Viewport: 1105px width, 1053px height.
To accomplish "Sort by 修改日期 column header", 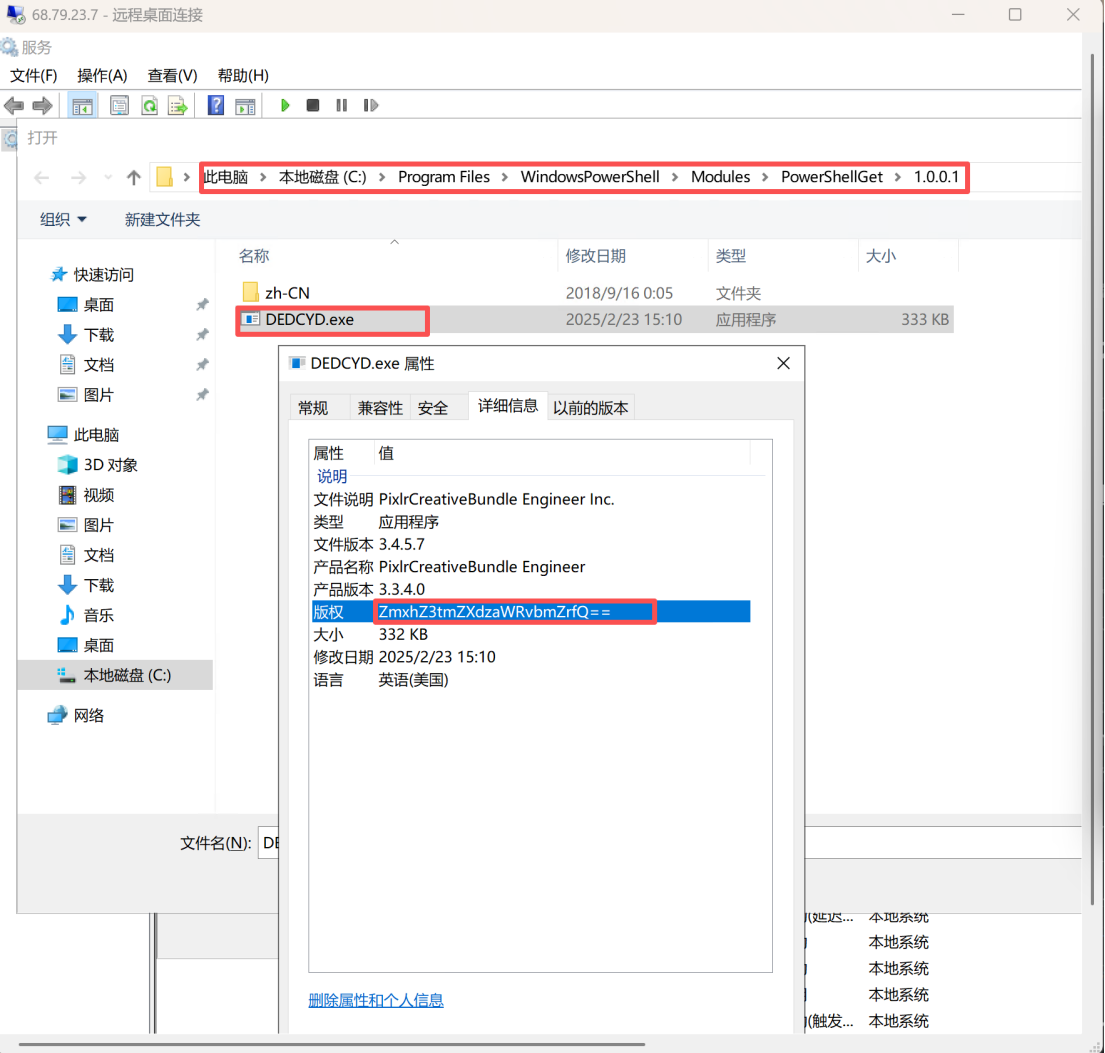I will (633, 256).
